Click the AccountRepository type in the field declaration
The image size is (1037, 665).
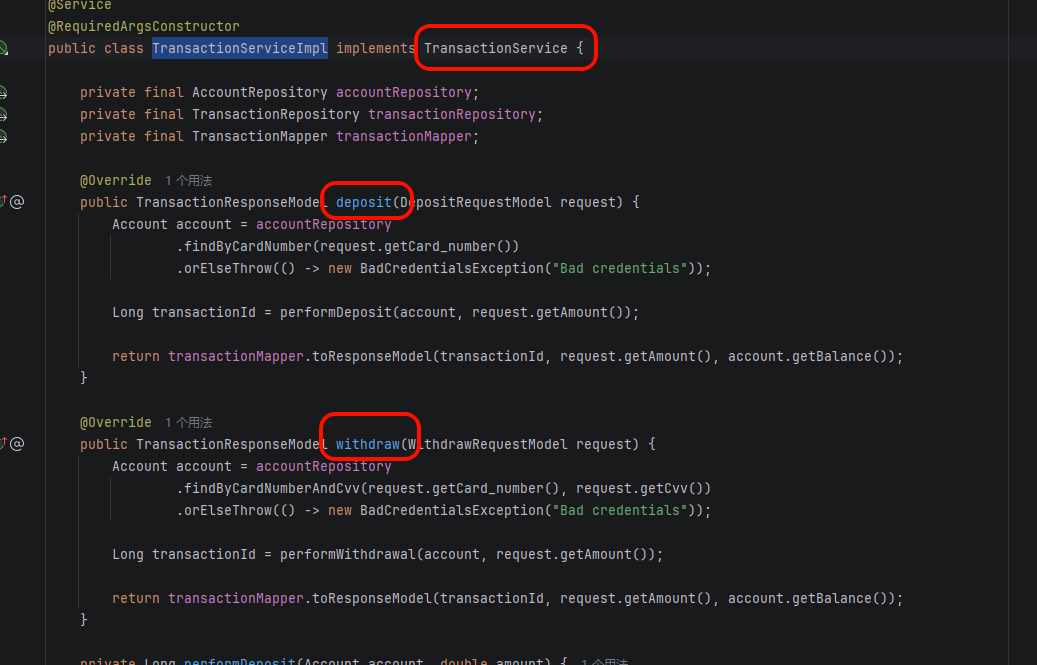click(260, 93)
